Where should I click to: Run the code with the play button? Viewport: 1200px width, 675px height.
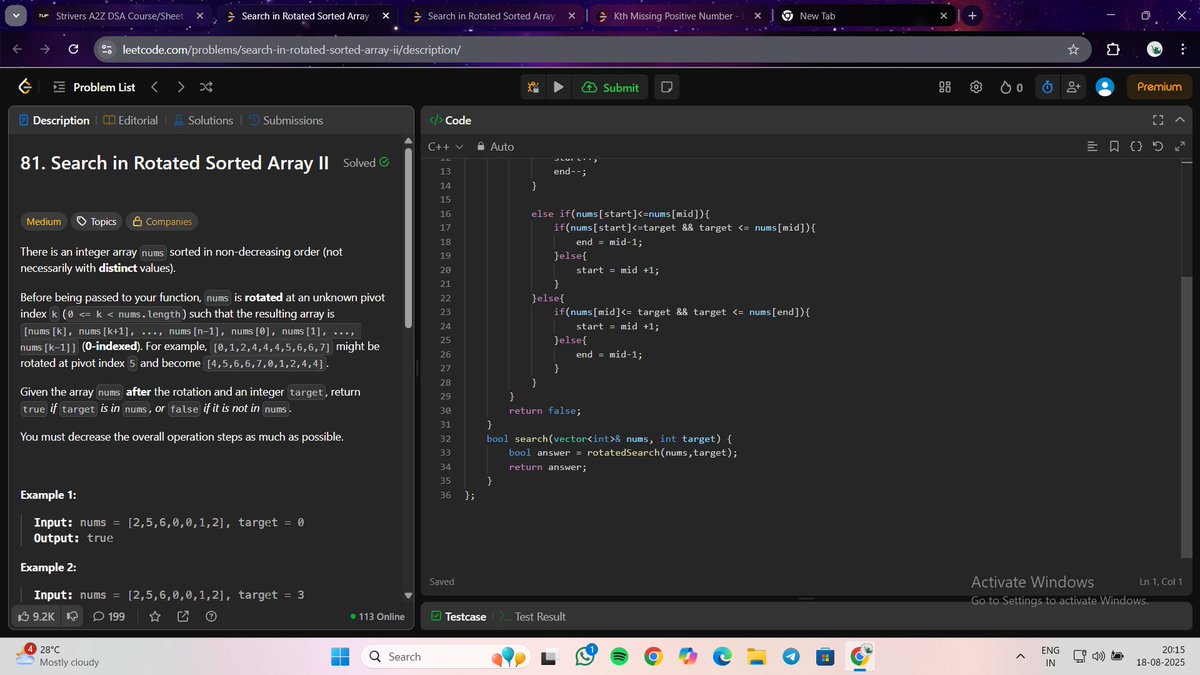click(x=558, y=88)
